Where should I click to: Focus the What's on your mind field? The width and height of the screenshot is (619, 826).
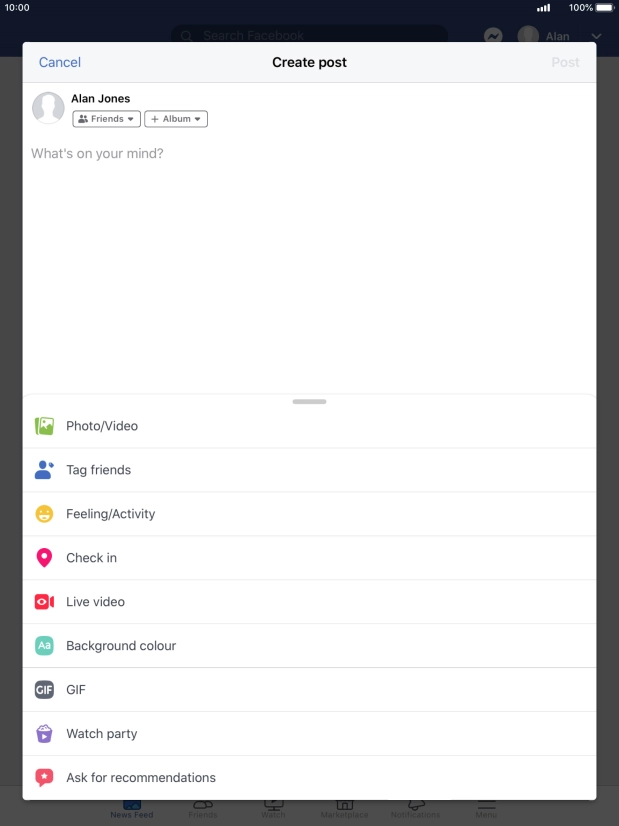309,263
